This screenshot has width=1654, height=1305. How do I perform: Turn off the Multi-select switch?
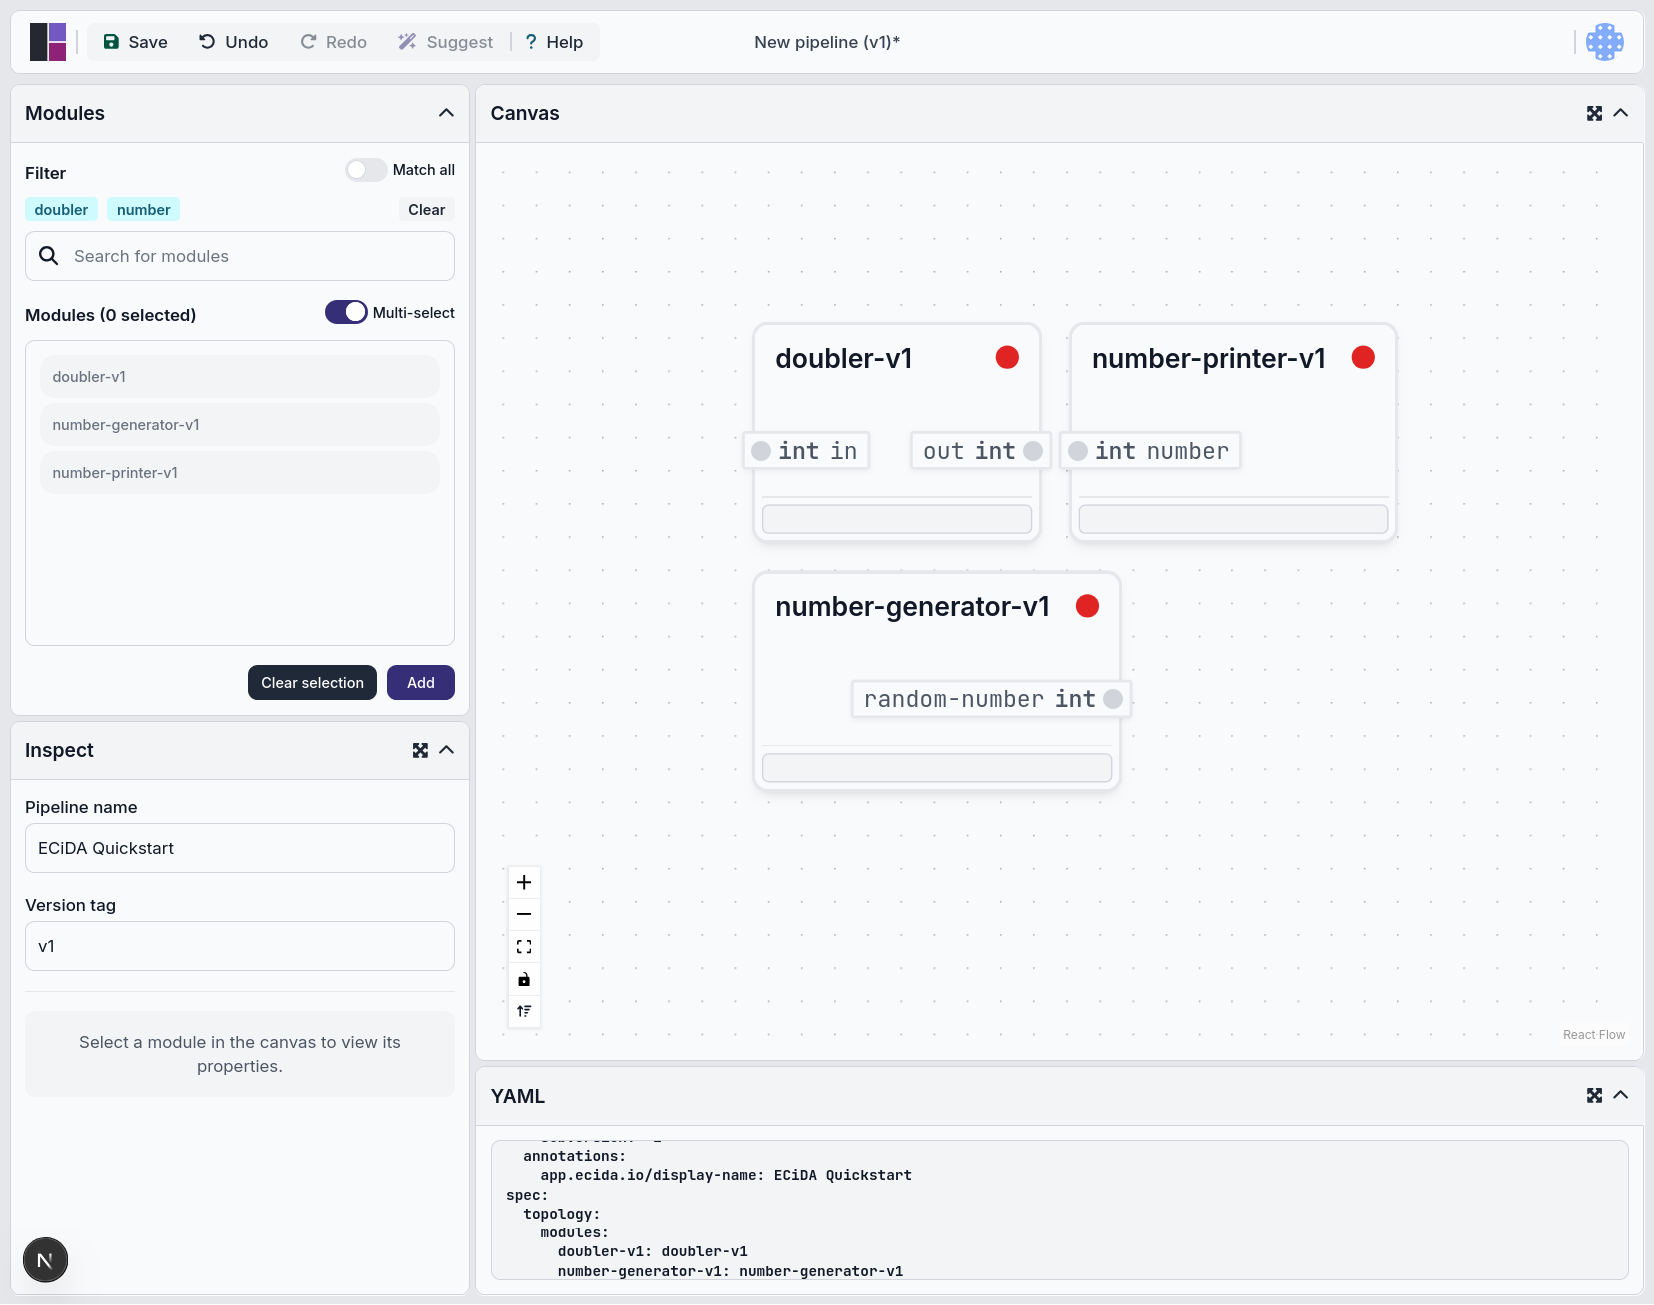[346, 312]
